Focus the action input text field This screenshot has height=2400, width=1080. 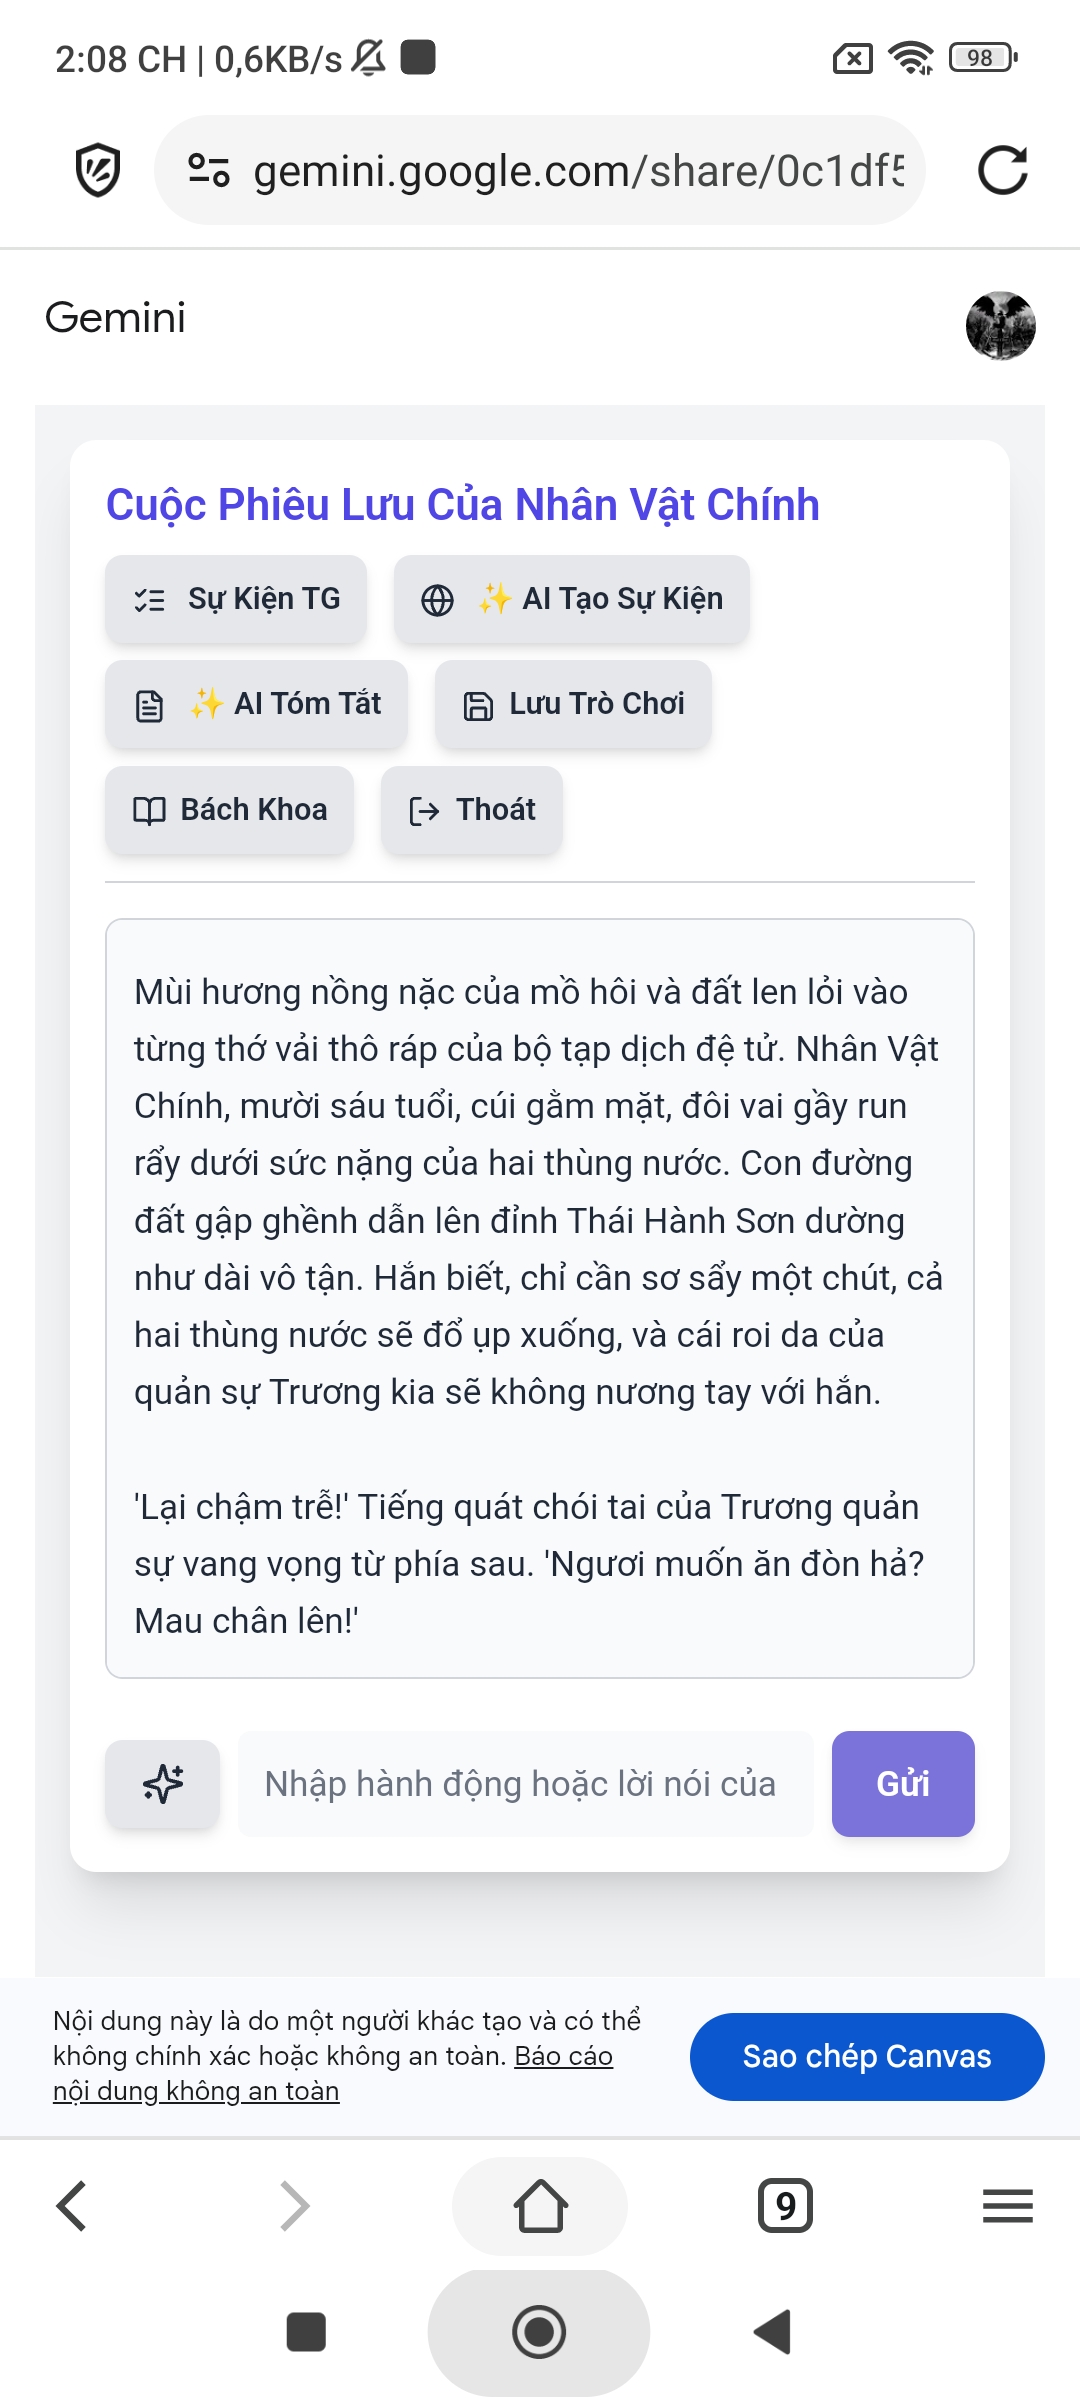525,1784
